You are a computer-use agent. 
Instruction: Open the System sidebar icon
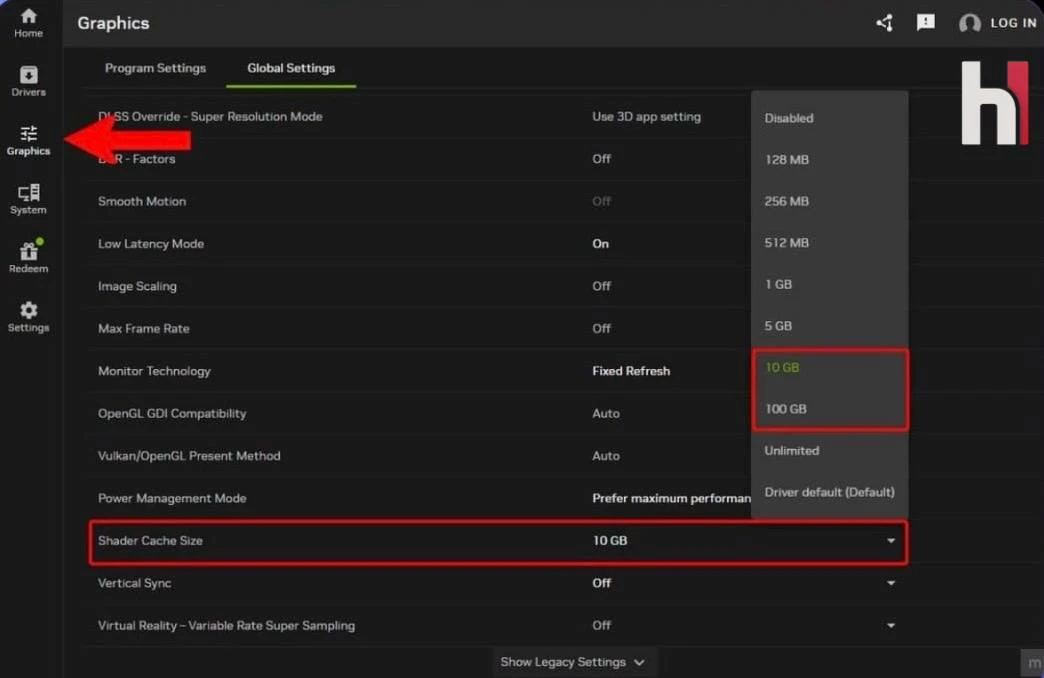point(28,199)
